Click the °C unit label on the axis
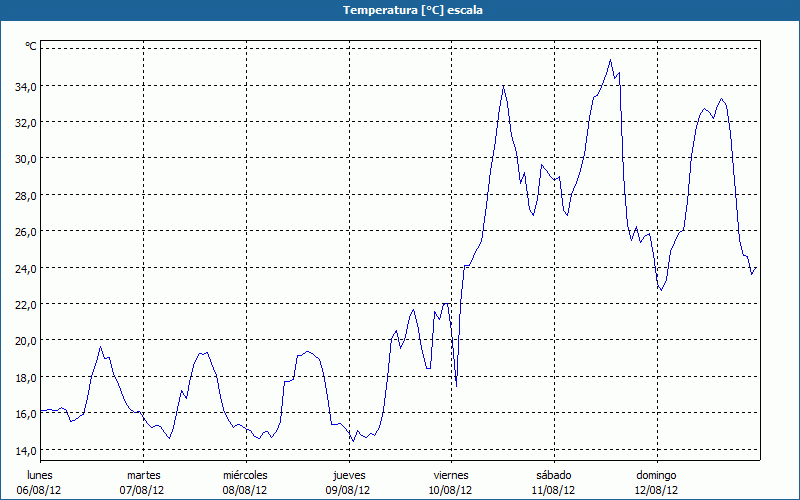Screen dimensions: 800x500 click(31, 47)
